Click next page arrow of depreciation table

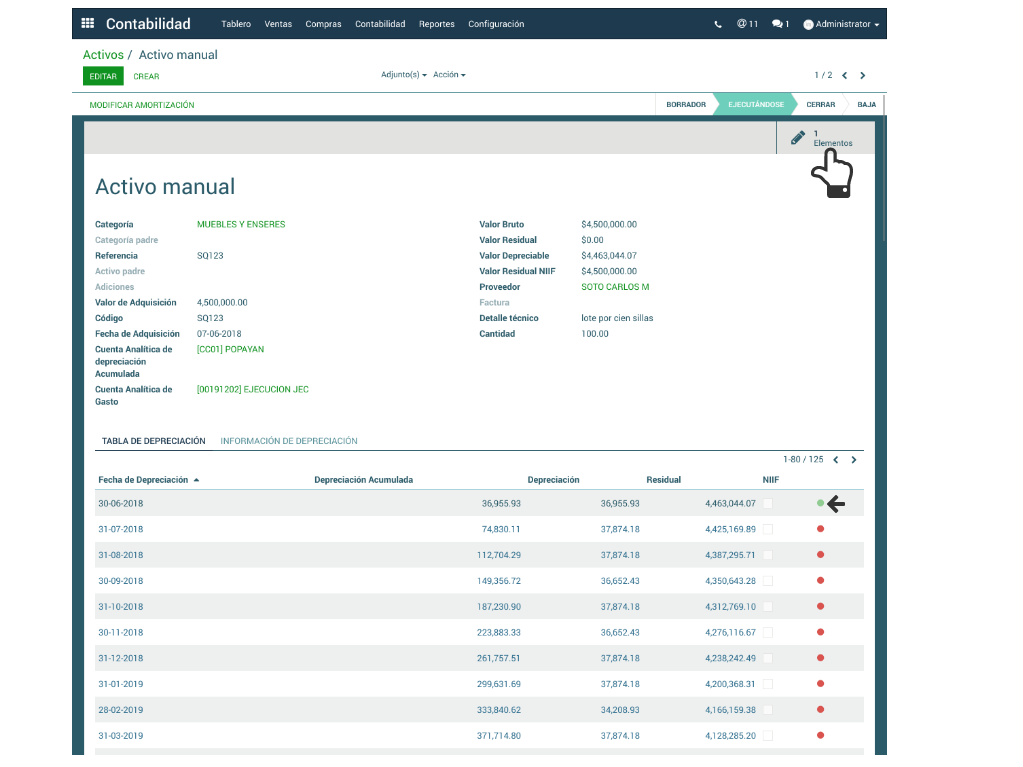coord(853,460)
